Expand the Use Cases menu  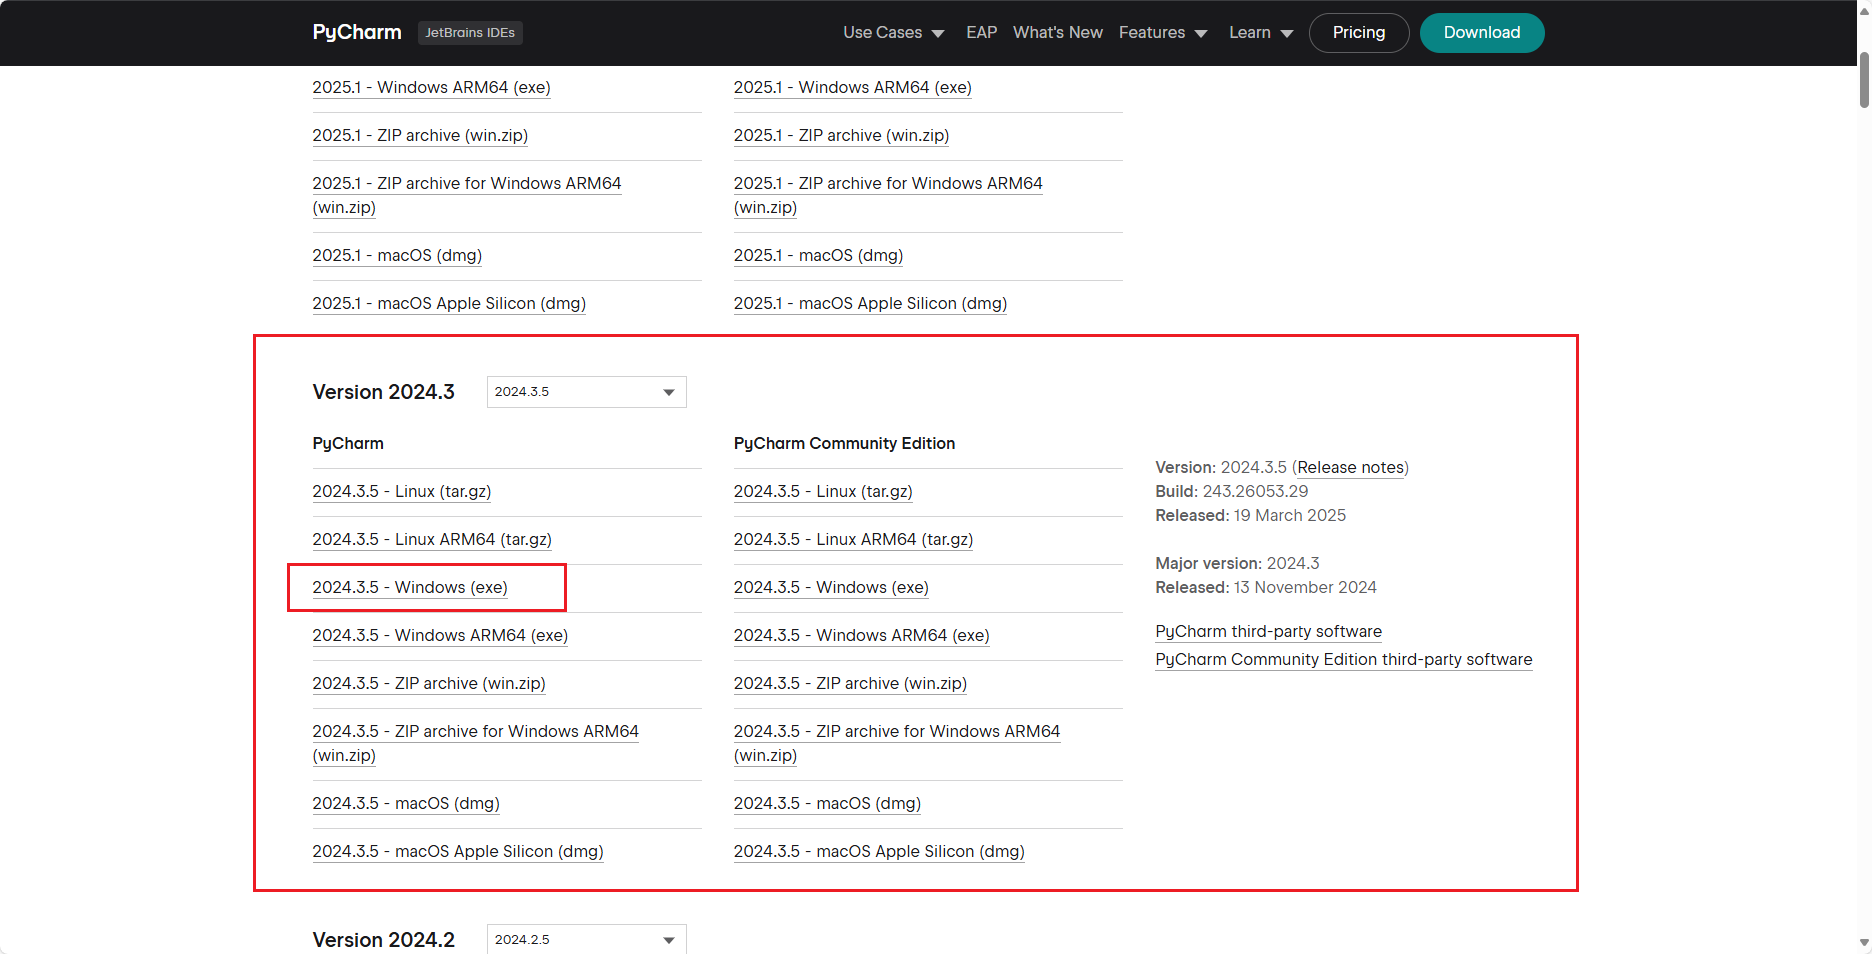(894, 33)
